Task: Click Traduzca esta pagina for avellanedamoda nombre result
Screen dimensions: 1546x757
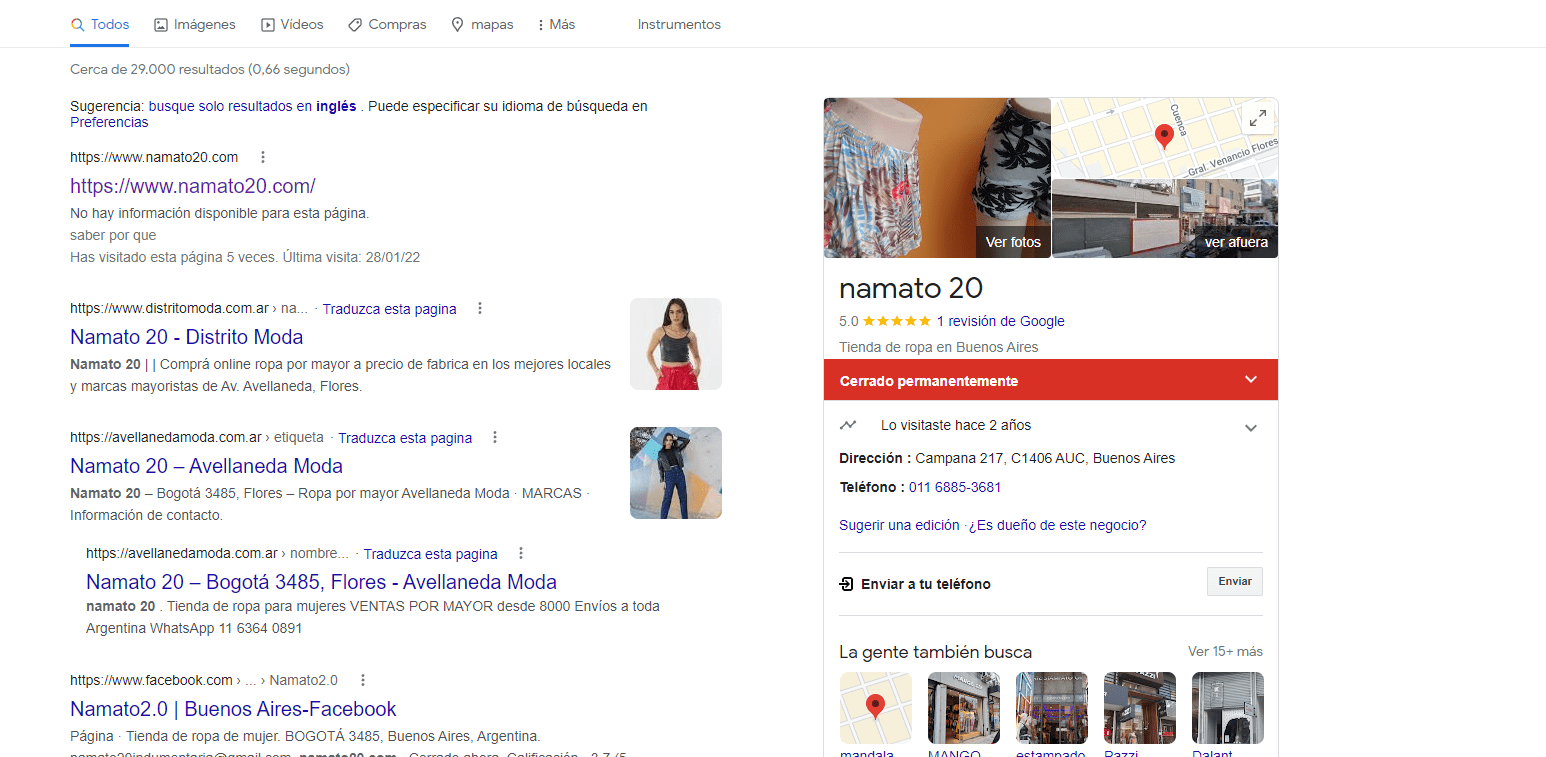Action: coord(431,554)
